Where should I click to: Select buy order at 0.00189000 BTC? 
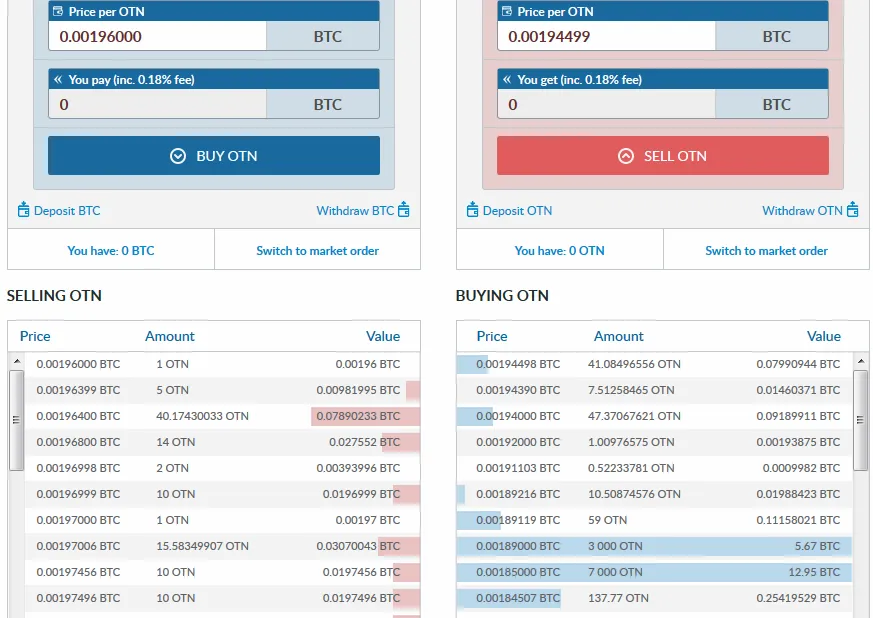(654, 546)
